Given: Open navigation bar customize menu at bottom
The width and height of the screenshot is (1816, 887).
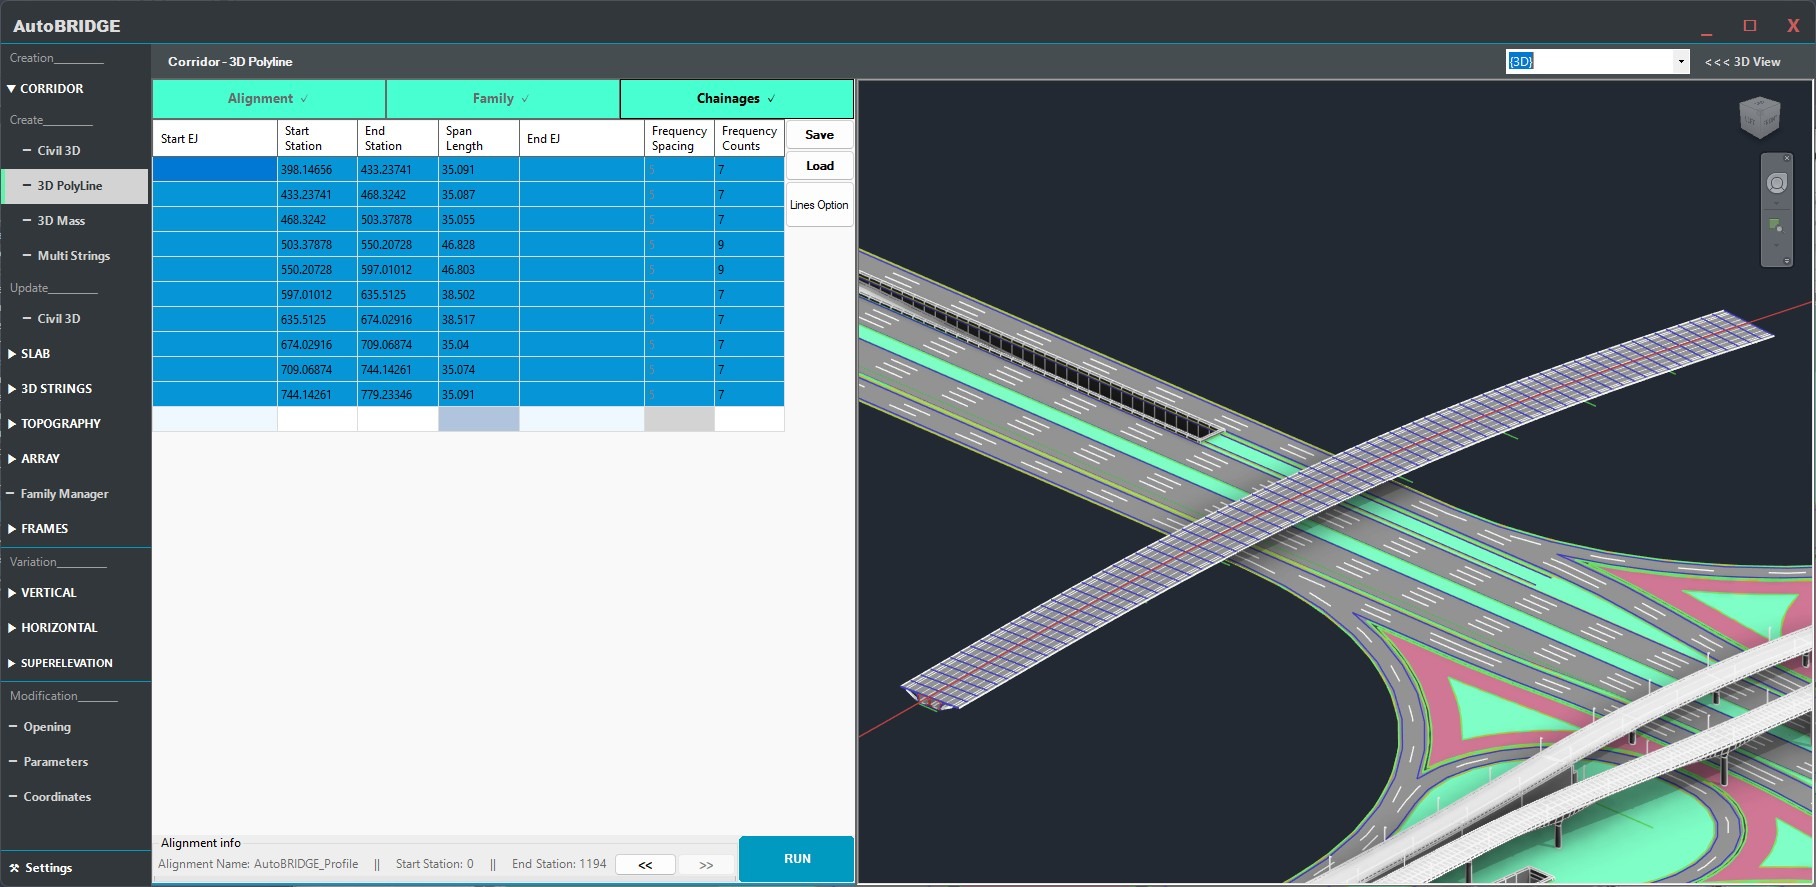Looking at the screenshot, I should click(x=1787, y=261).
